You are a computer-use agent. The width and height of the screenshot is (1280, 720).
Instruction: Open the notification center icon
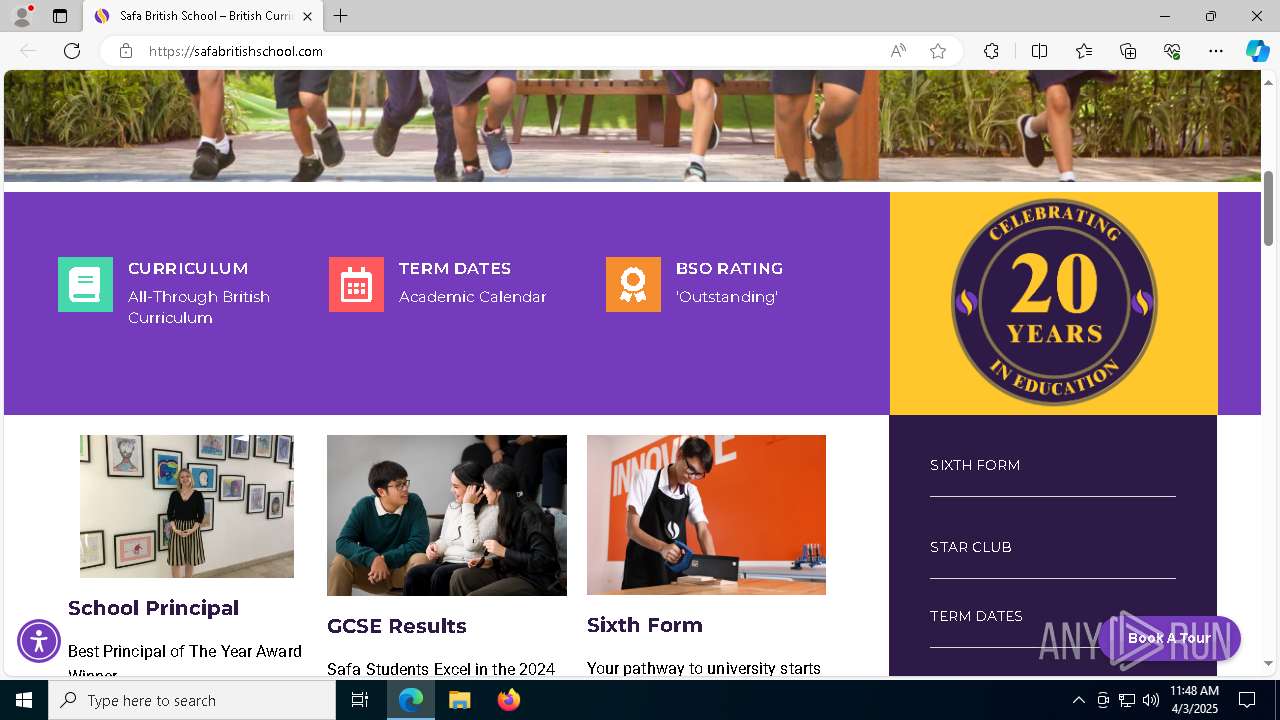coord(1247,700)
